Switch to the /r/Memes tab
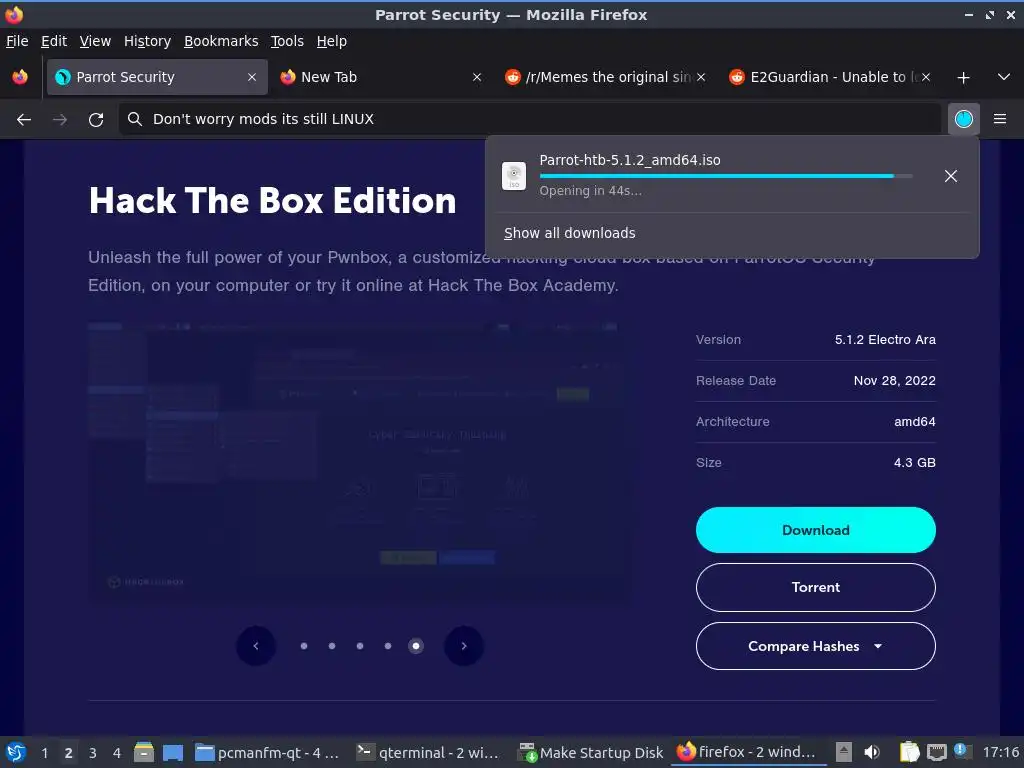Image resolution: width=1024 pixels, height=768 pixels. pyautogui.click(x=605, y=77)
